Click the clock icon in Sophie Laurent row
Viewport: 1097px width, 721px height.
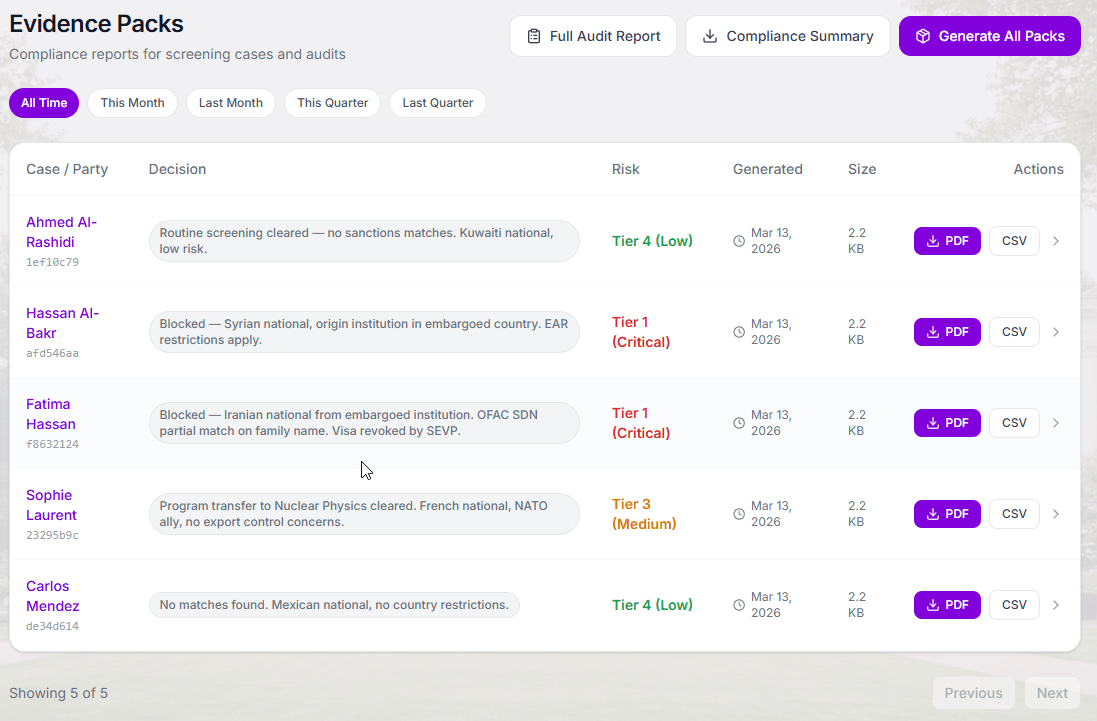739,514
